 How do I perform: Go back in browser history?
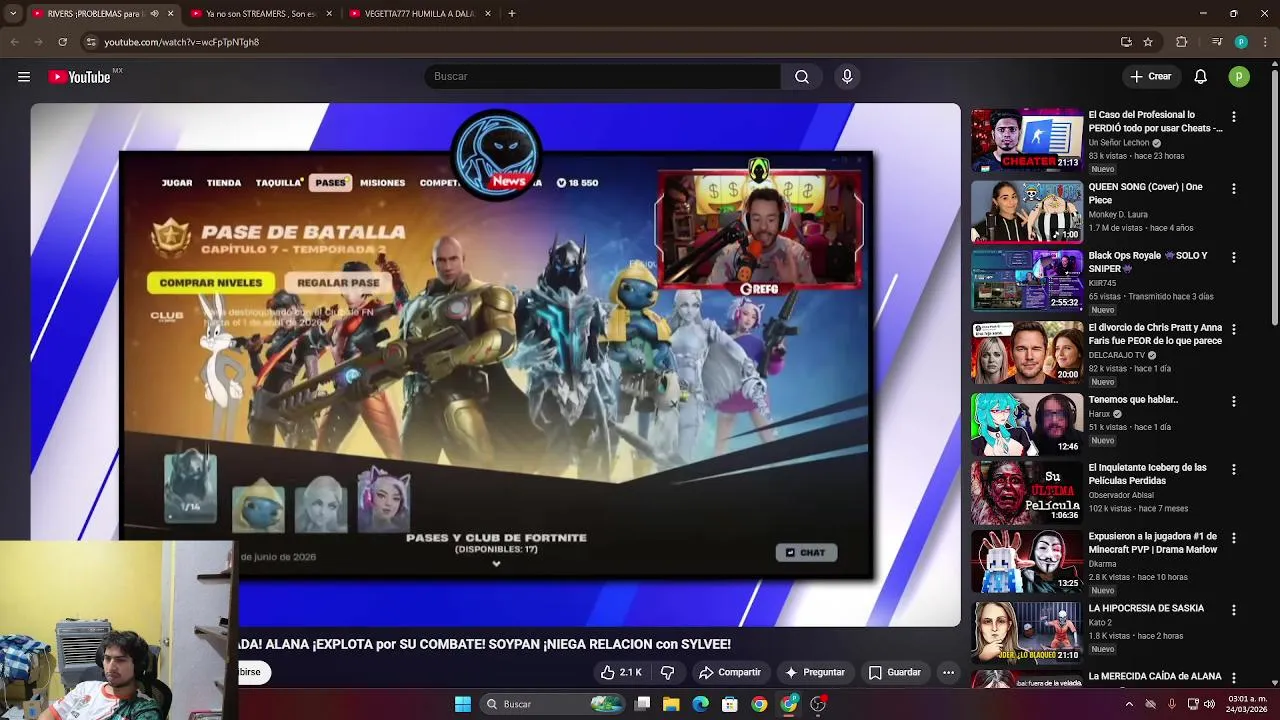click(15, 42)
